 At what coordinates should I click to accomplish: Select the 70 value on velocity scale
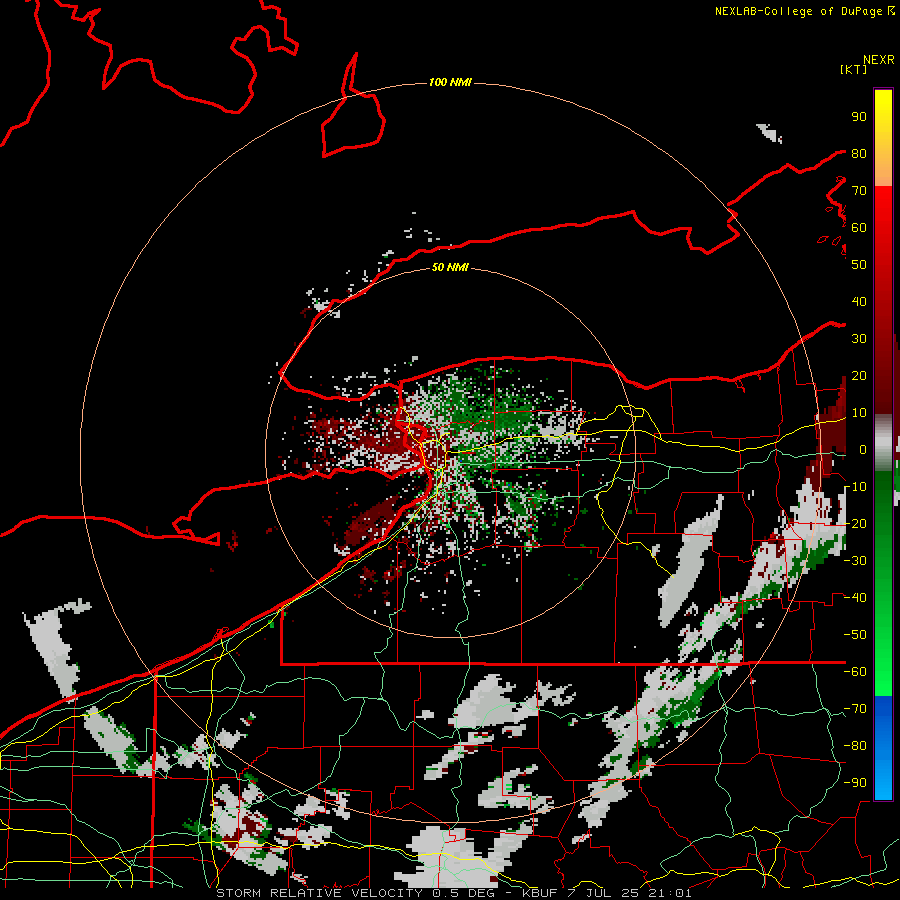pos(859,191)
